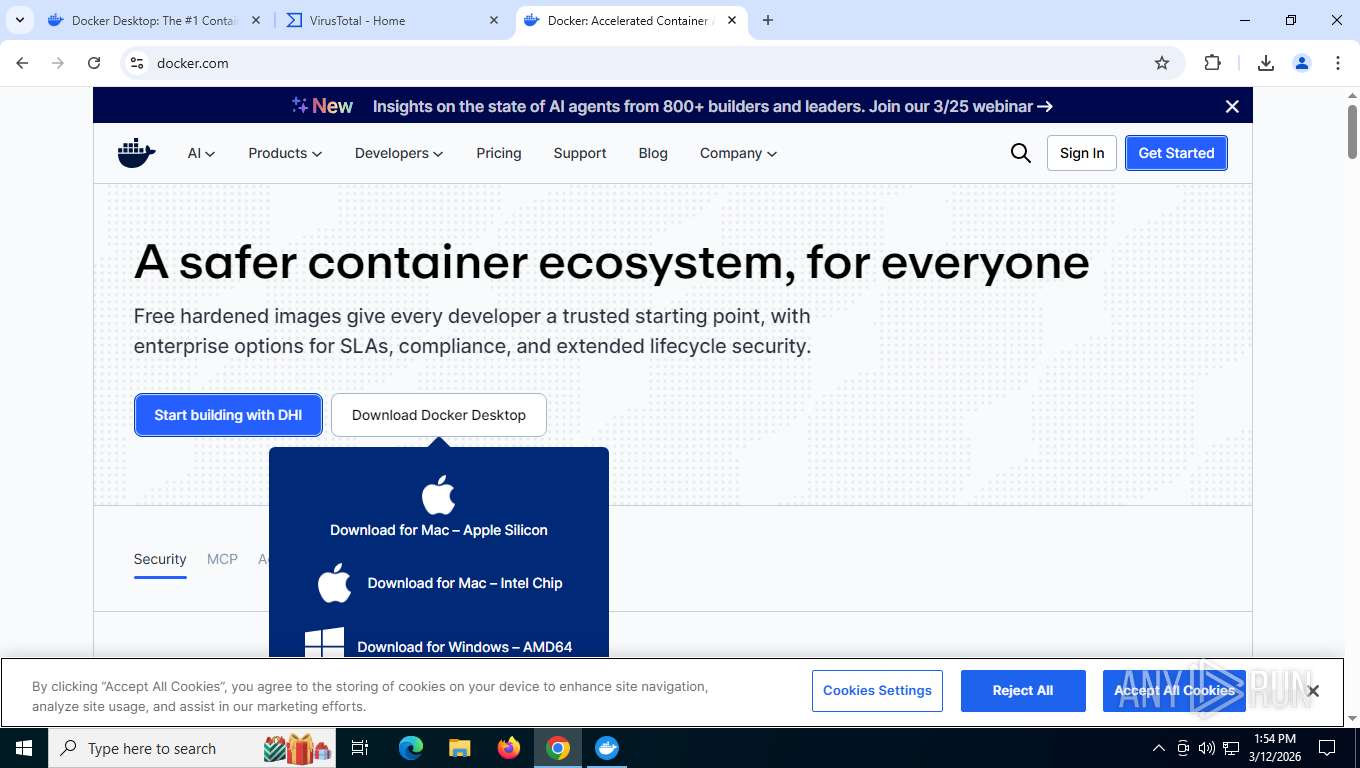The image size is (1360, 768).
Task: Click the docker.com address bar
Action: 640,63
